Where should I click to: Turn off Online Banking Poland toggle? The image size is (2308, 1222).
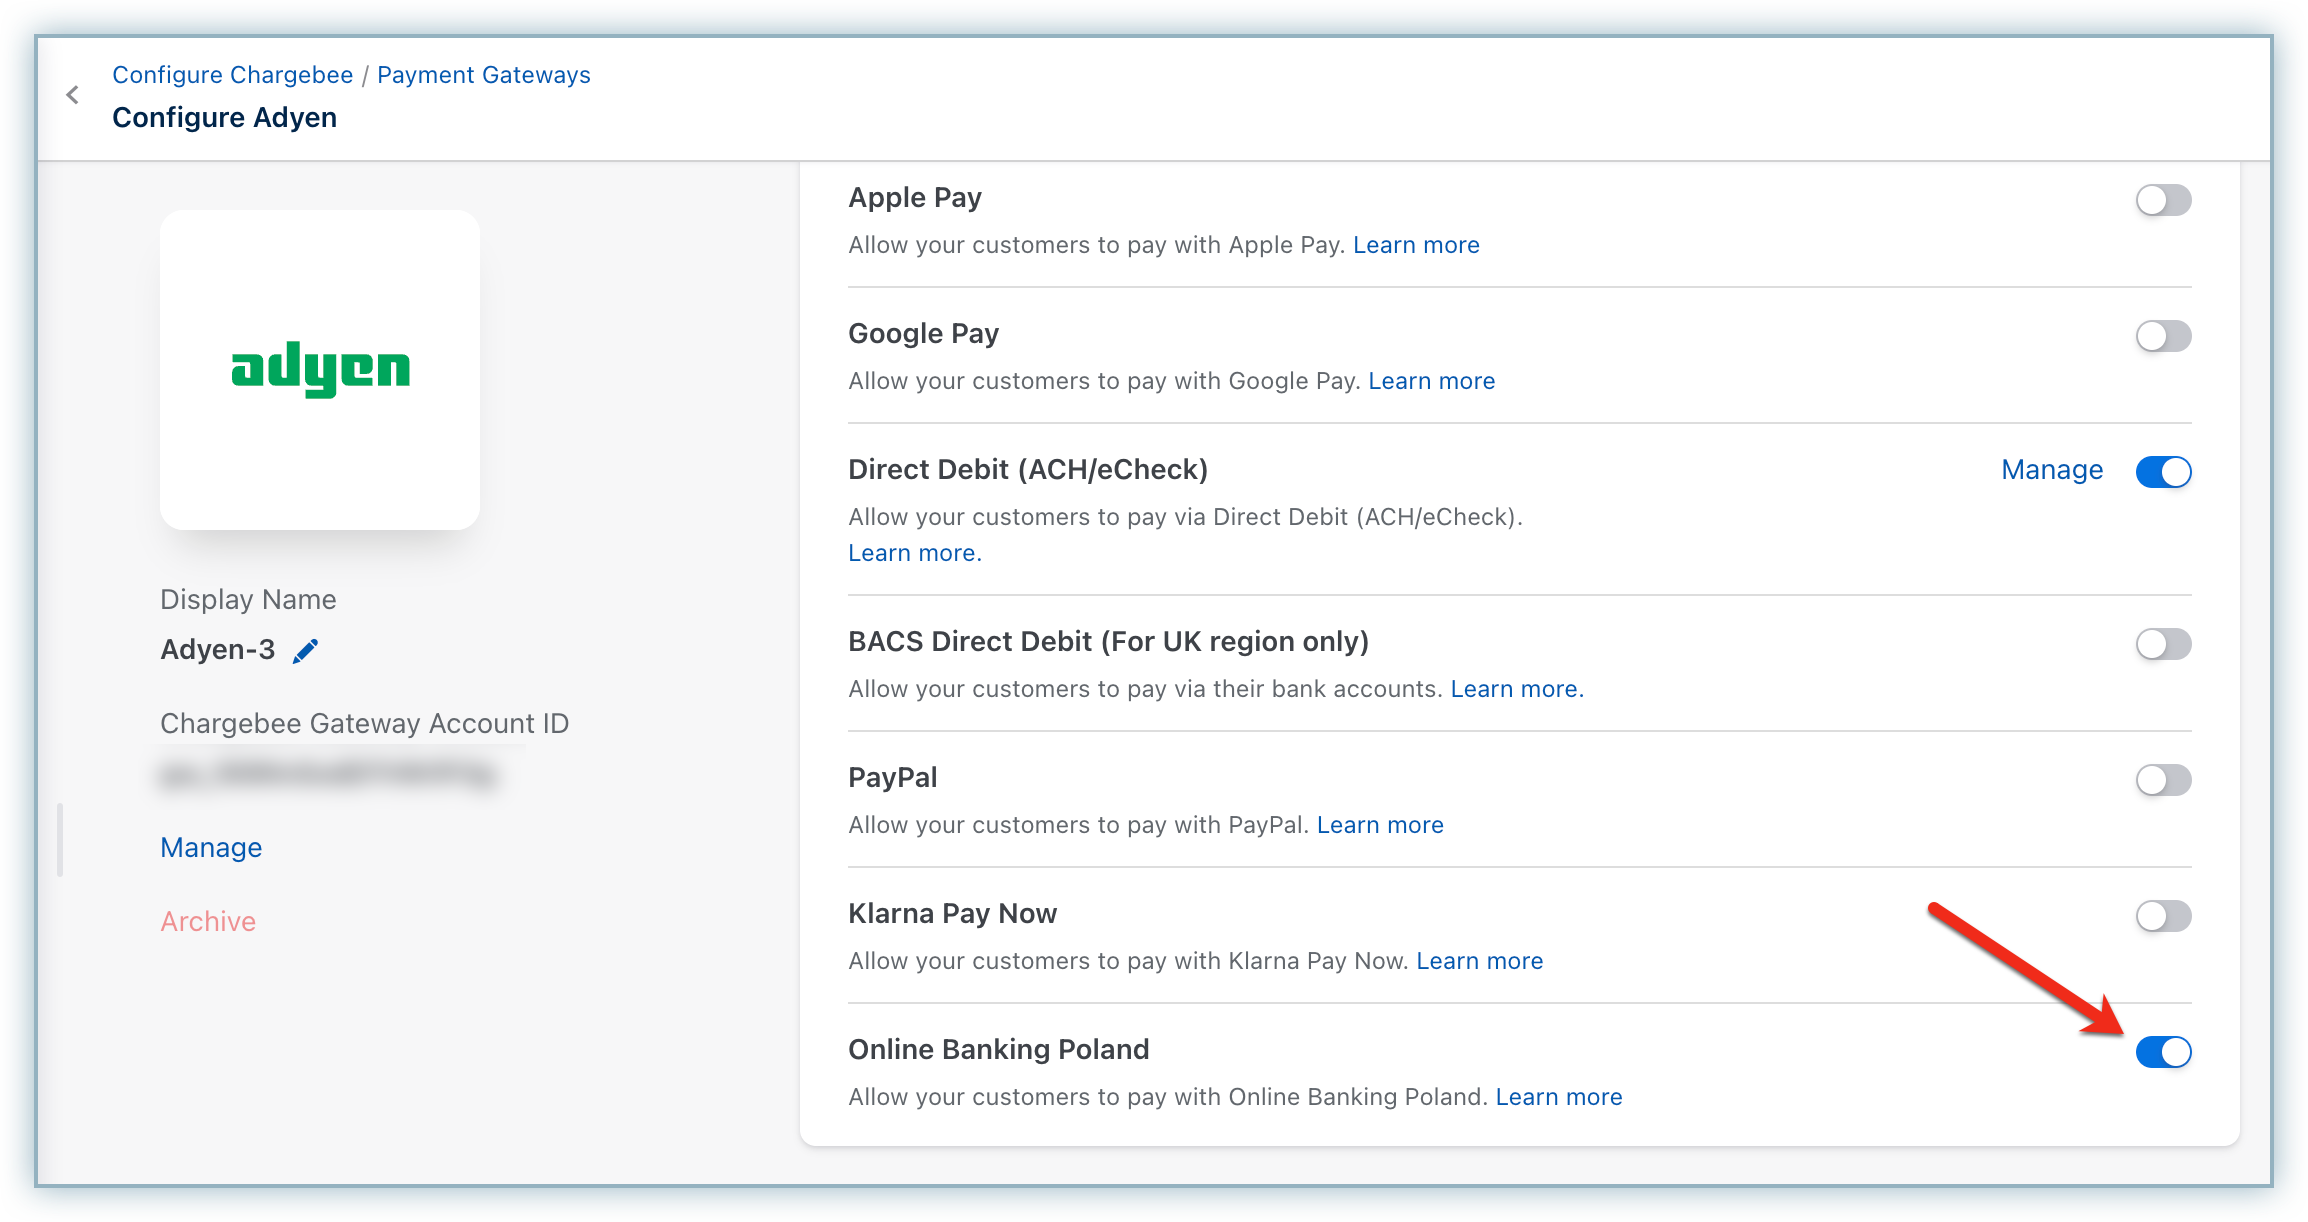click(x=2163, y=1052)
